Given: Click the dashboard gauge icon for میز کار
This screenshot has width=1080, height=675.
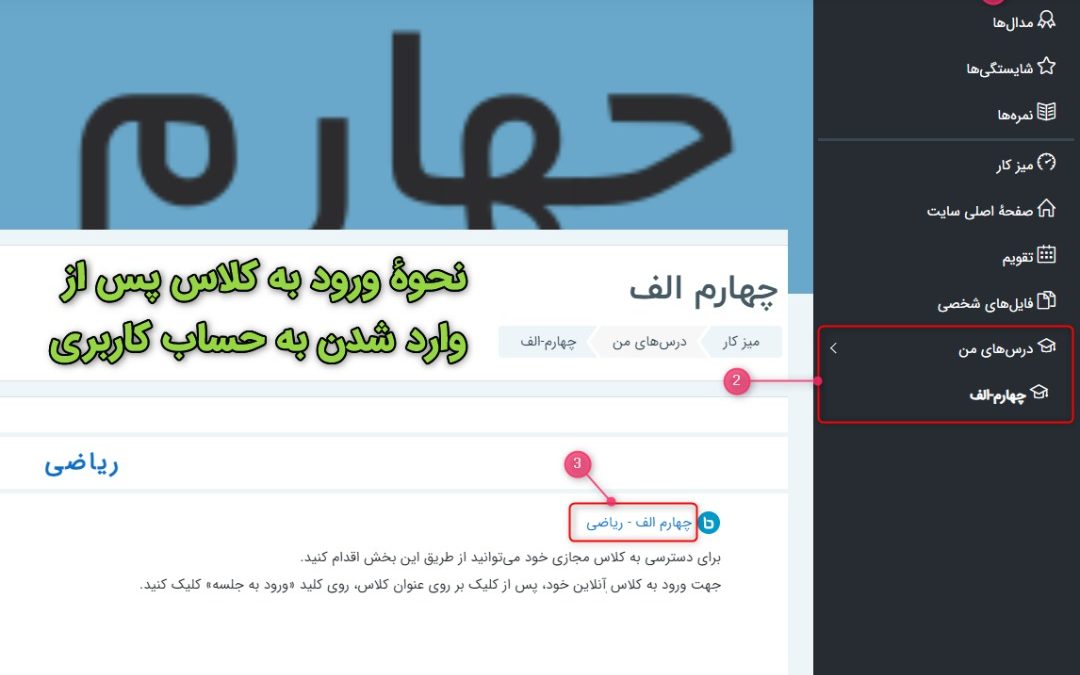Looking at the screenshot, I should [x=1046, y=163].
